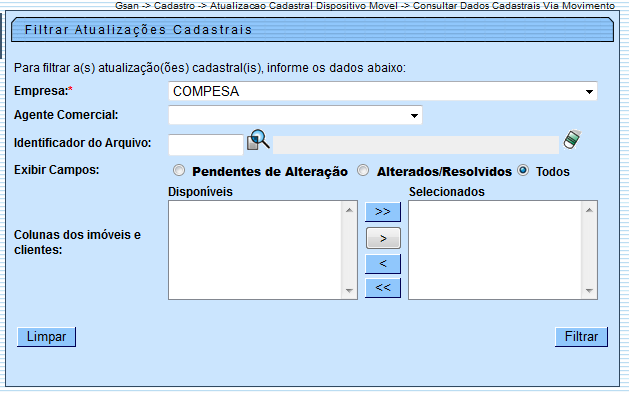Click Selecionados list scroll down arrow

coord(589,291)
